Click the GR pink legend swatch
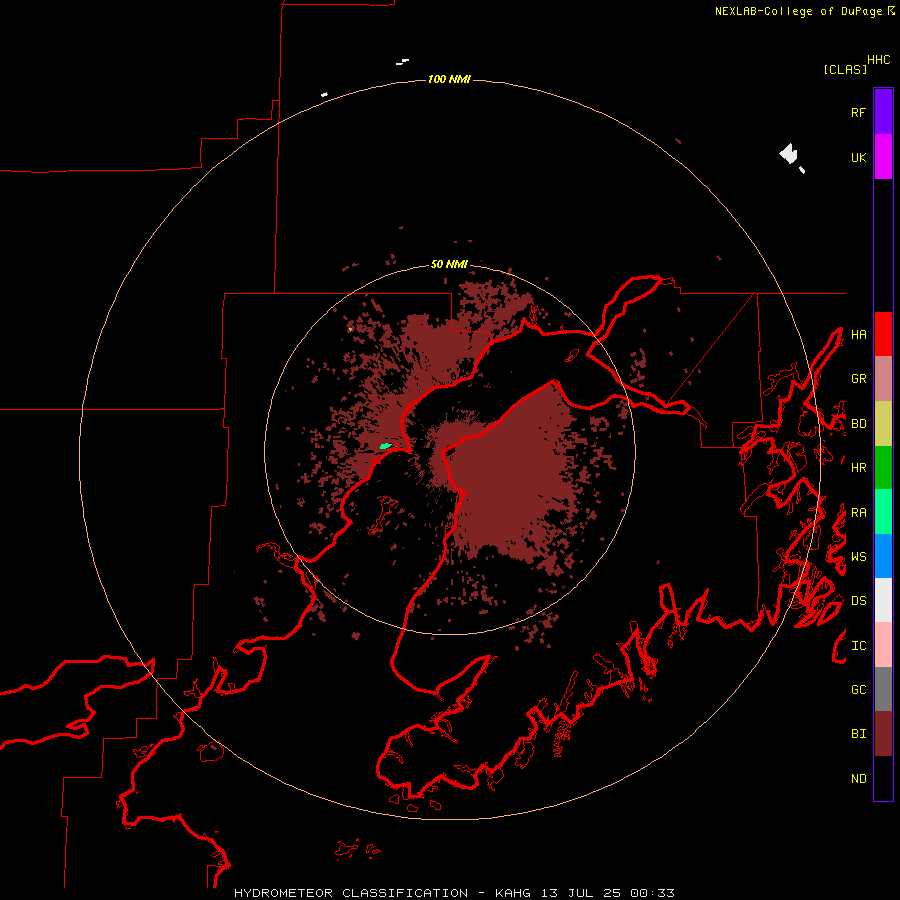This screenshot has width=900, height=900. click(x=883, y=379)
